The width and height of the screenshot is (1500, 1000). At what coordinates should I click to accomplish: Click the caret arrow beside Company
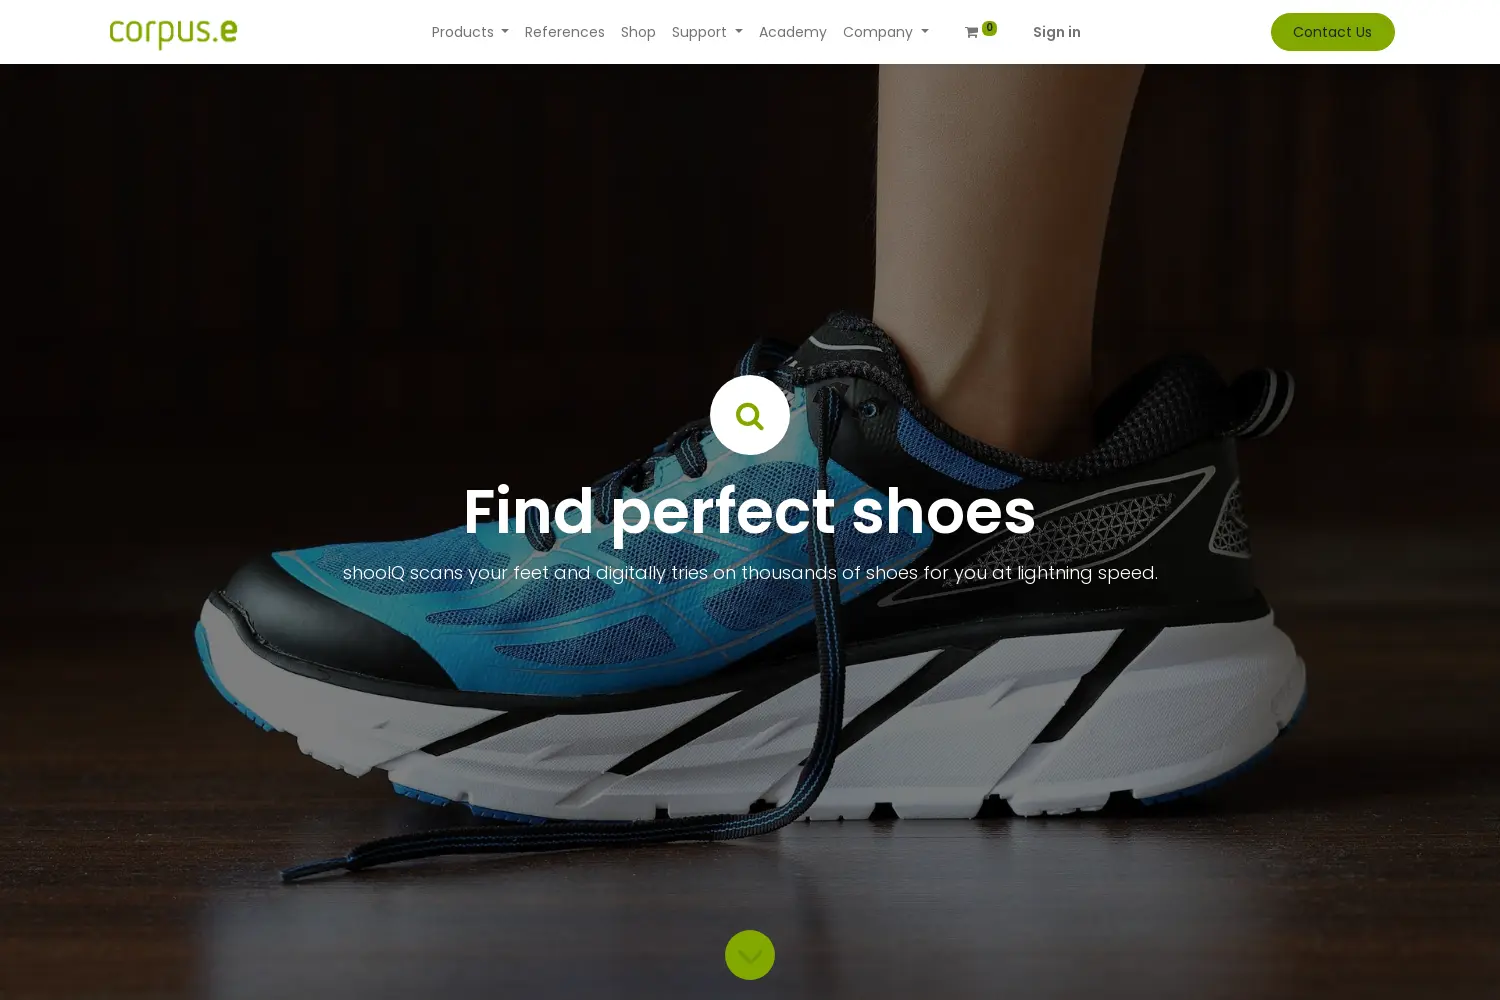point(925,32)
